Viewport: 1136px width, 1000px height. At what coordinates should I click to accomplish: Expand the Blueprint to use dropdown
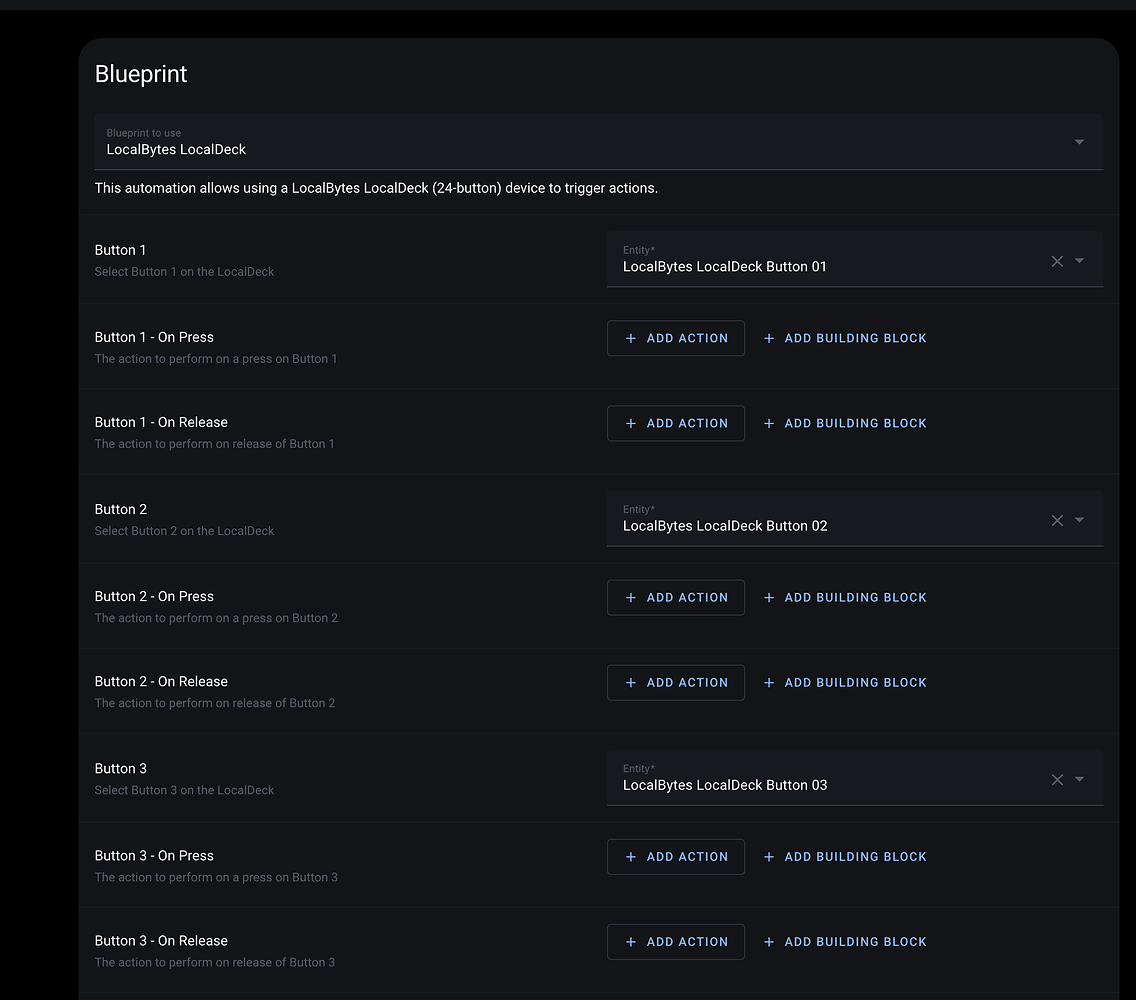(x=598, y=142)
